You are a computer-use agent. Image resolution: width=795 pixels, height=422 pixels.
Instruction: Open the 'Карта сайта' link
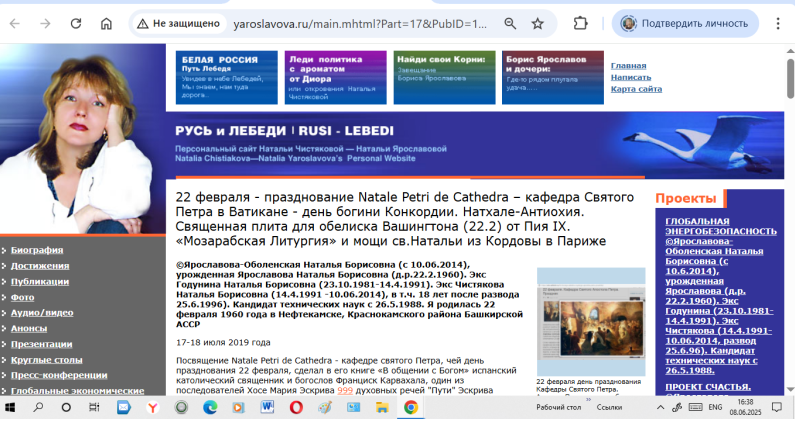[x=636, y=89]
